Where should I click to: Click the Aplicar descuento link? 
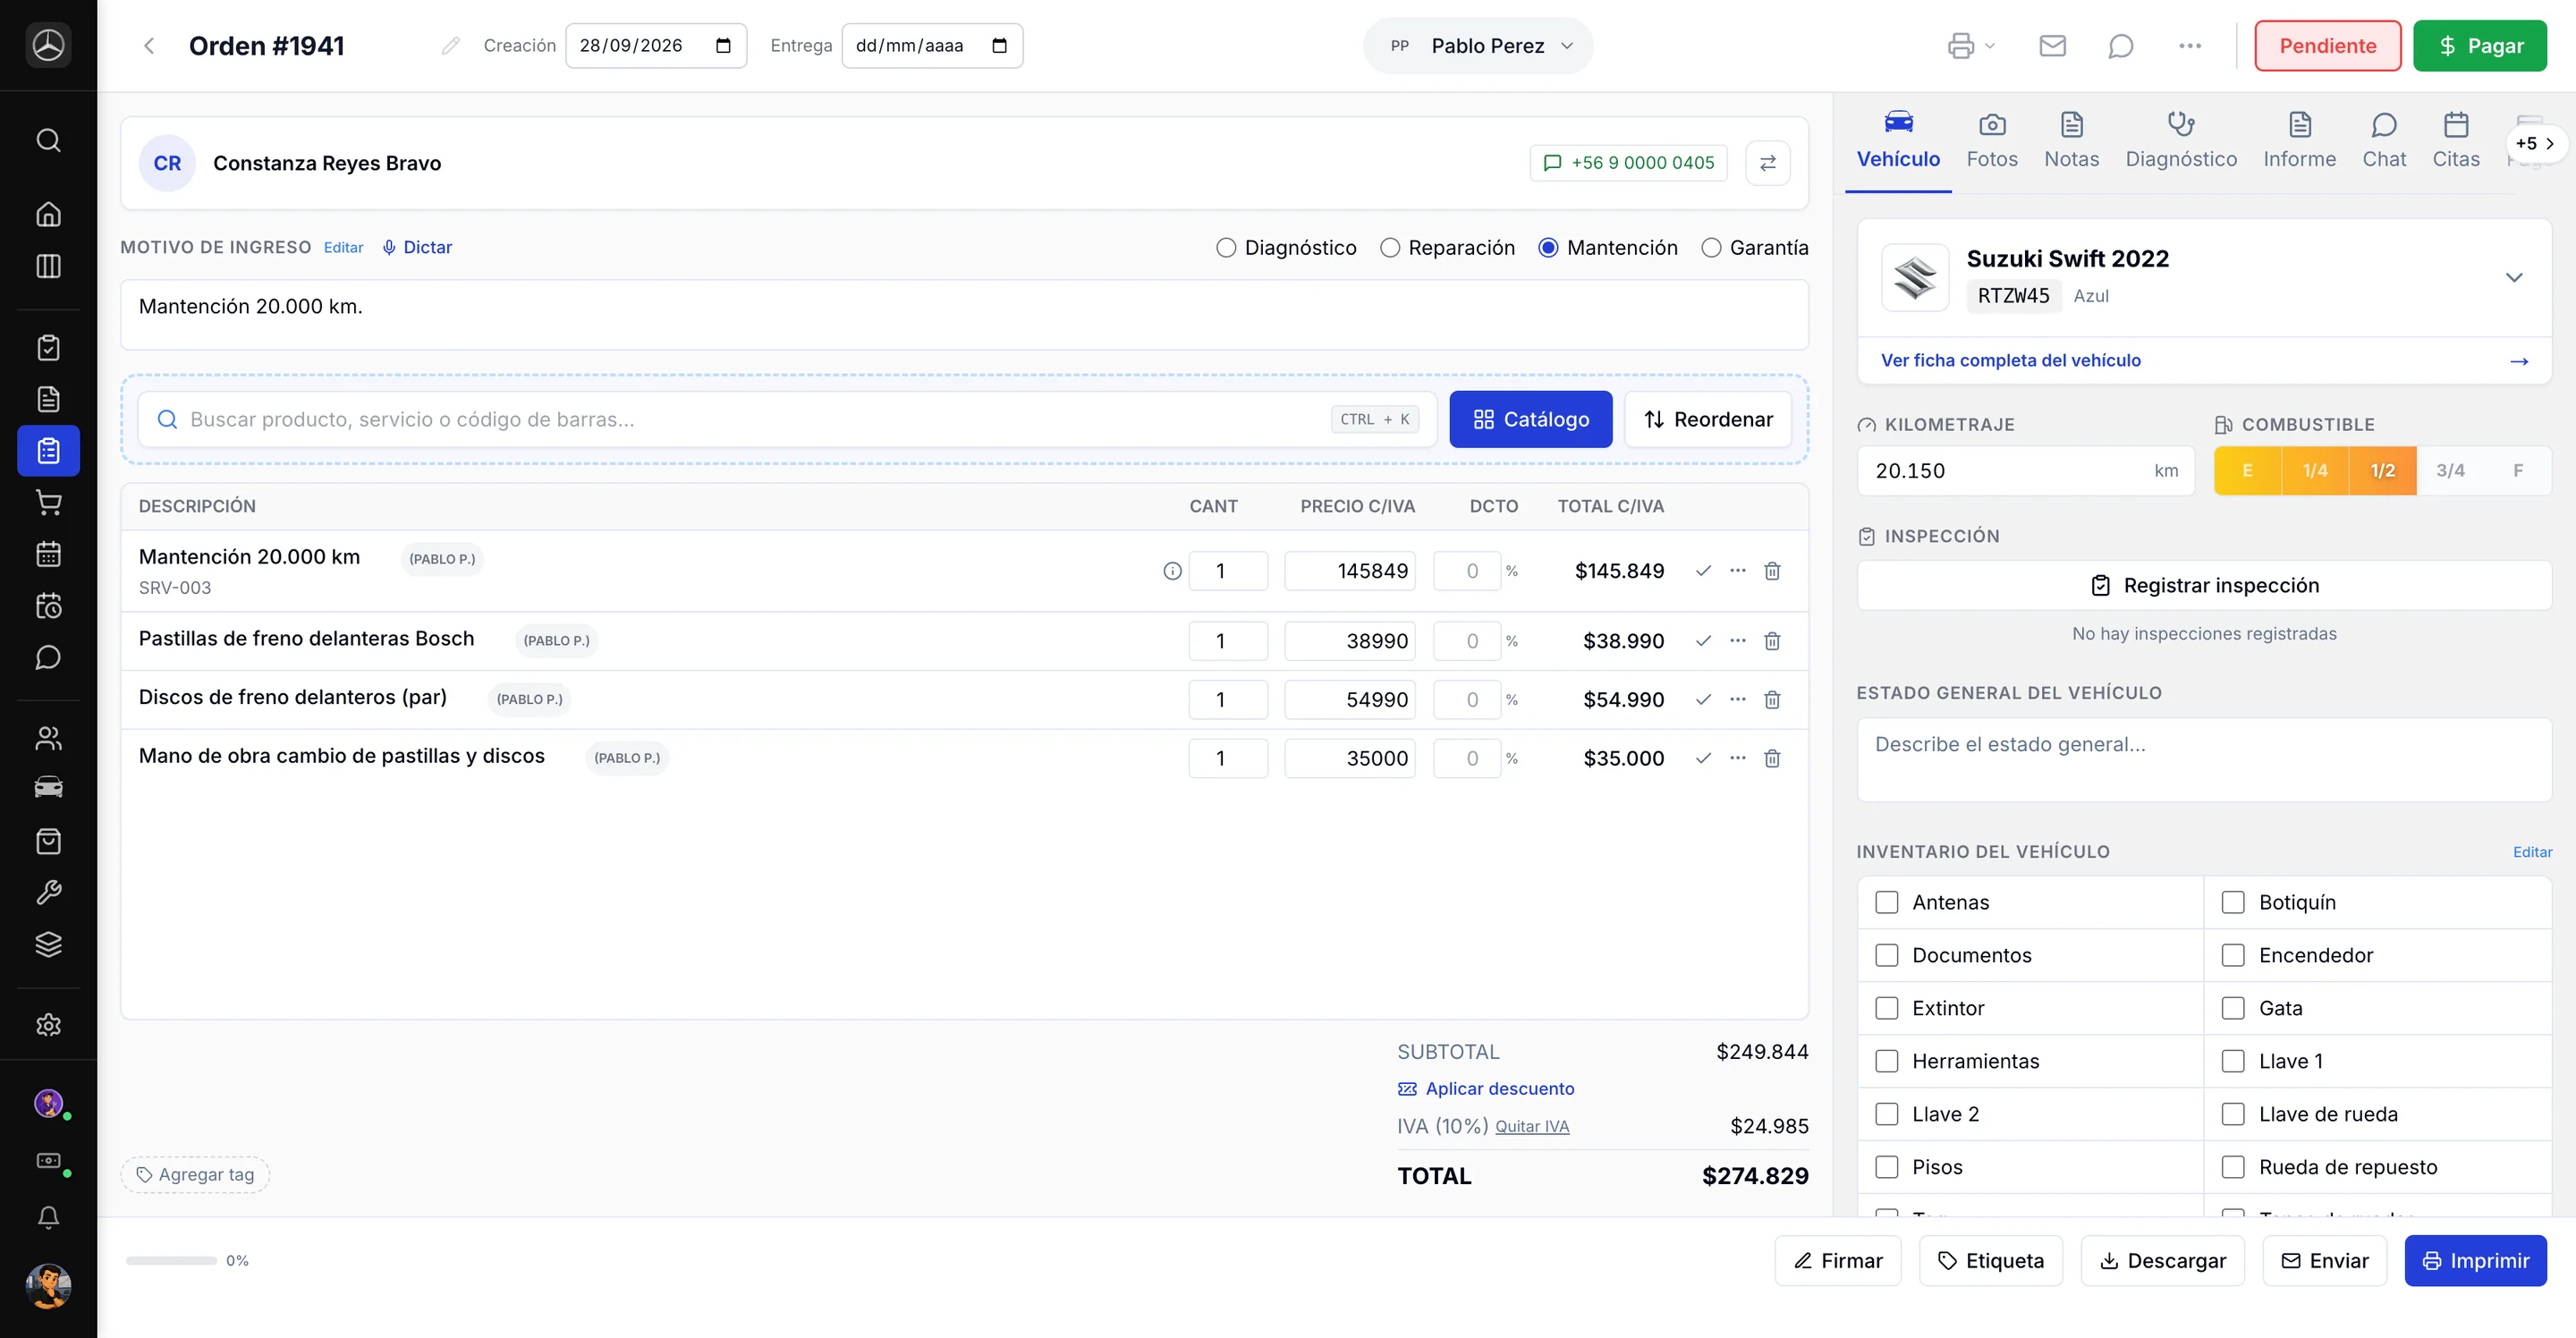point(1486,1088)
